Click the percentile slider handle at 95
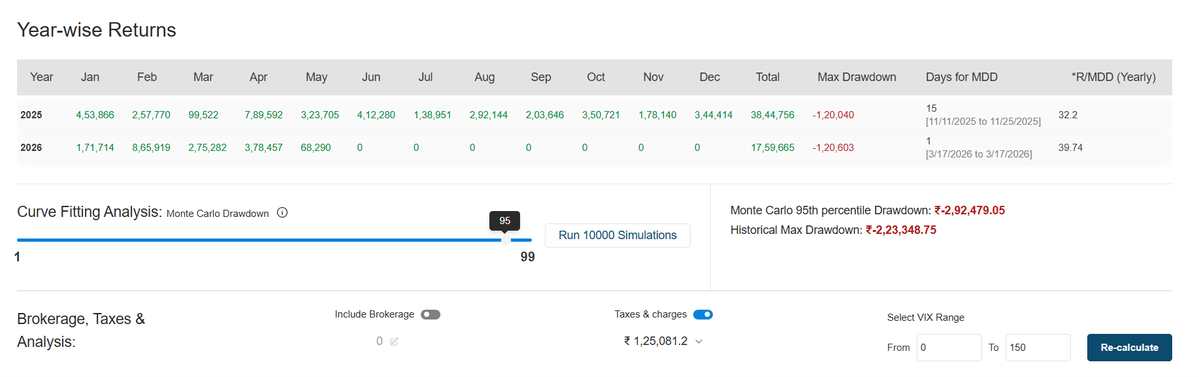This screenshot has height=377, width=1199. pyautogui.click(x=505, y=239)
